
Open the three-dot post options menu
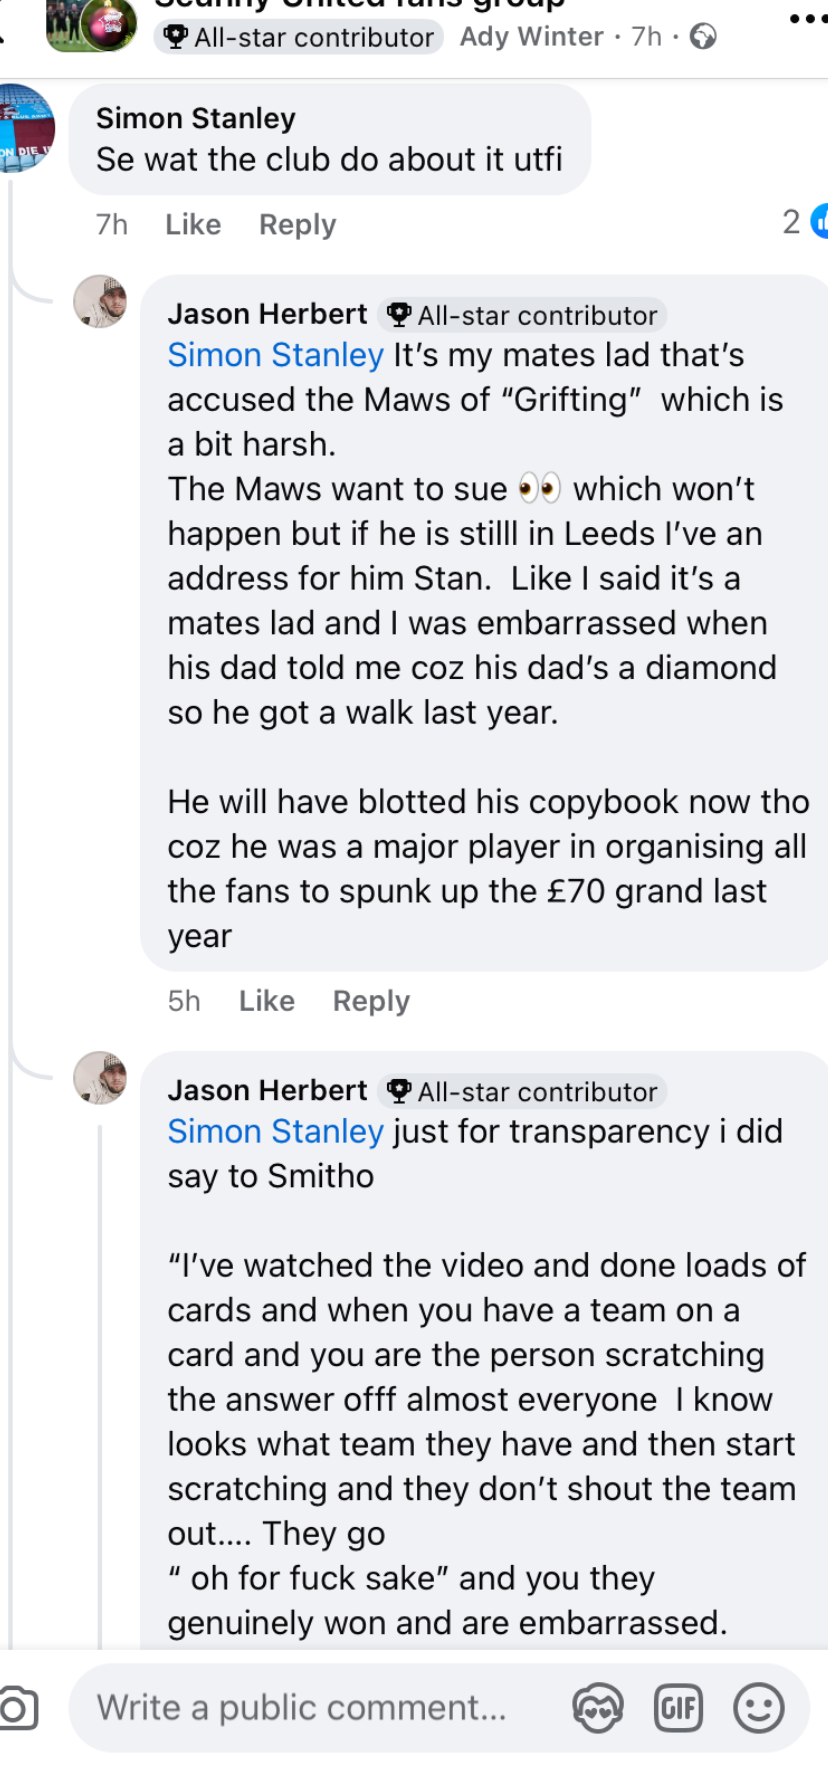click(x=807, y=19)
